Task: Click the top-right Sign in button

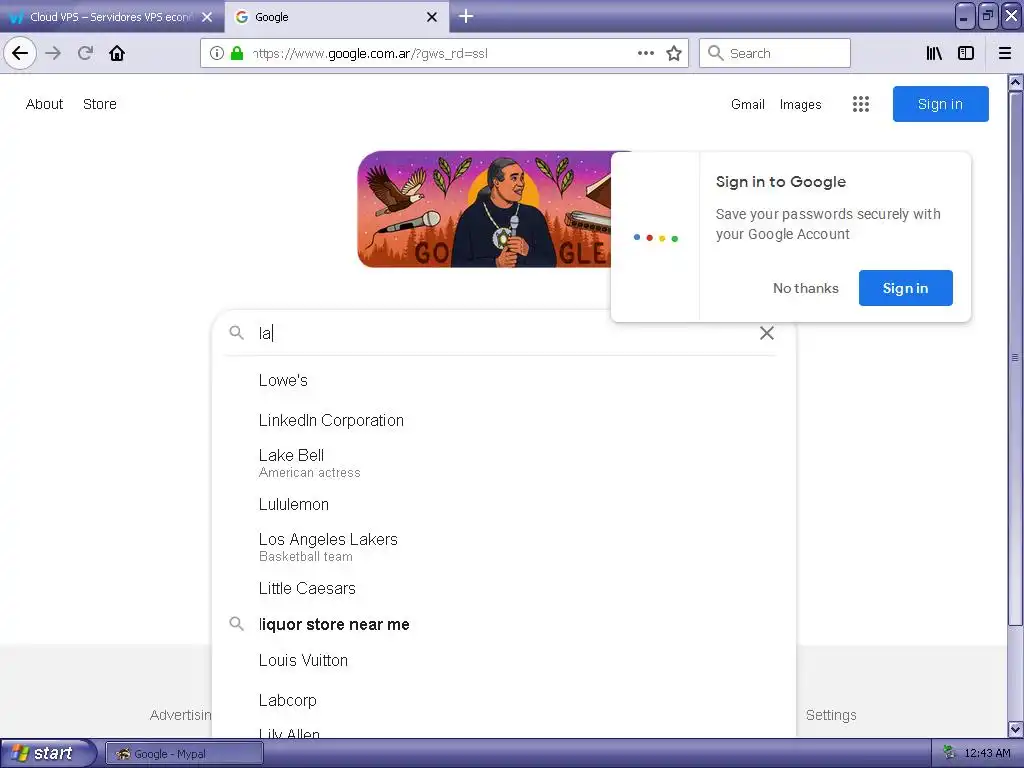Action: click(x=940, y=104)
